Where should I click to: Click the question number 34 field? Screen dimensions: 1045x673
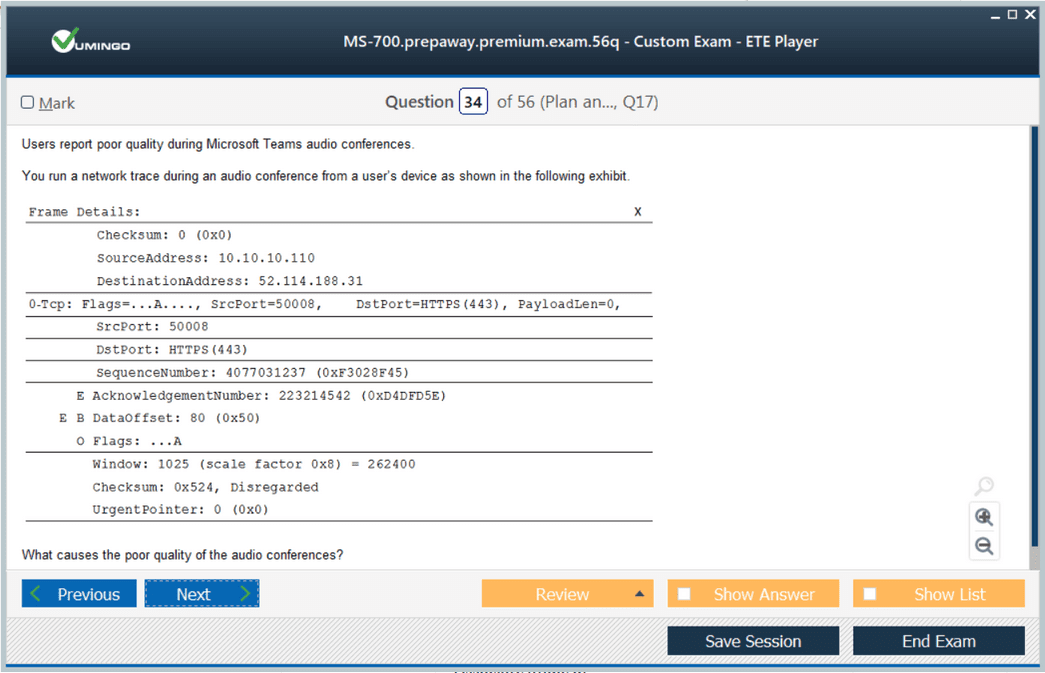[473, 102]
